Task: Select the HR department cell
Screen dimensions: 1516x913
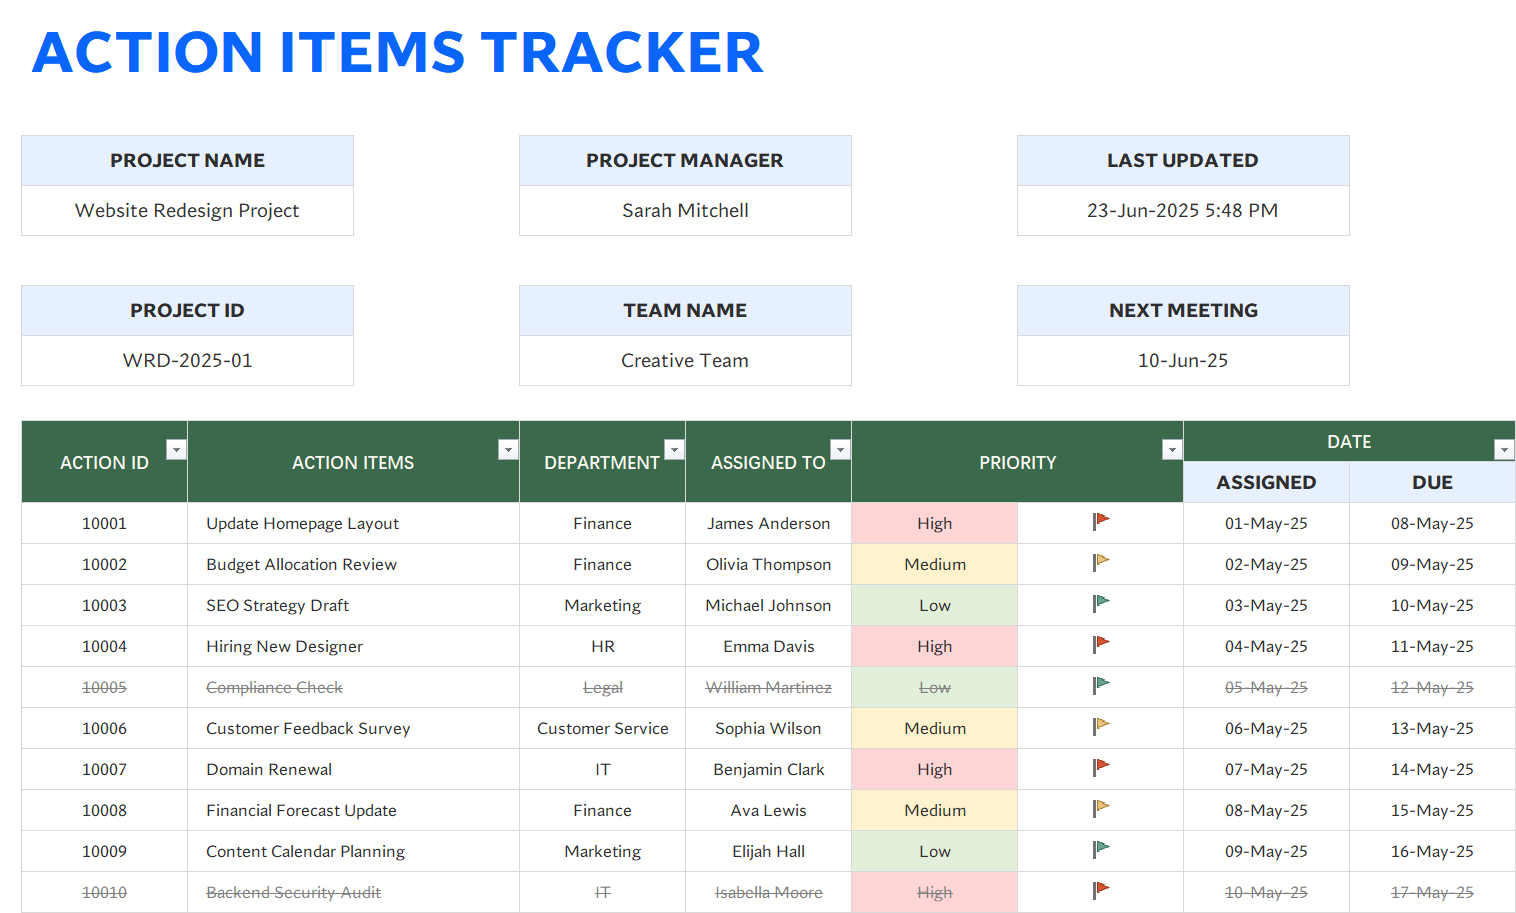Action: pyautogui.click(x=602, y=646)
